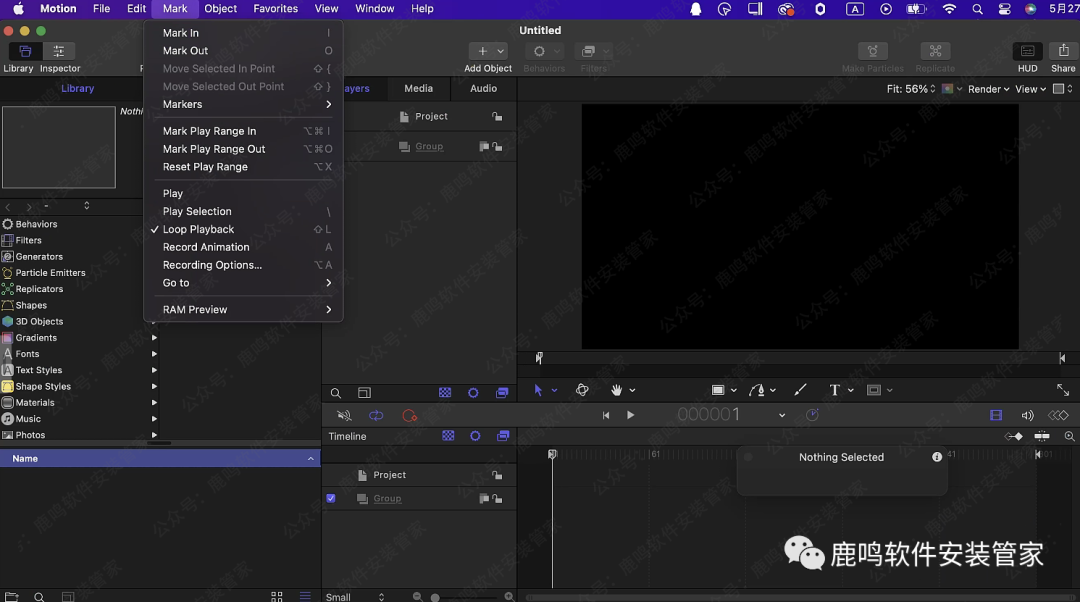Open the Render dropdown menu

point(988,89)
